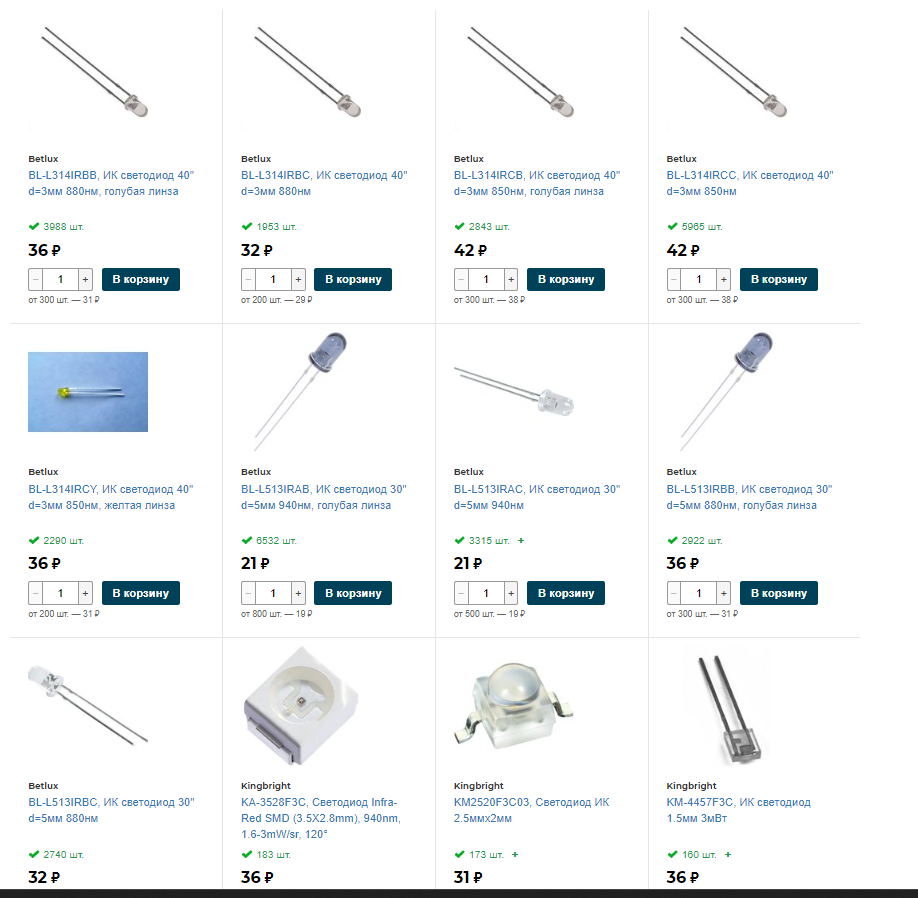Increase quantity for BL-L513IRAB
The height and width of the screenshot is (898, 918).
(x=299, y=593)
